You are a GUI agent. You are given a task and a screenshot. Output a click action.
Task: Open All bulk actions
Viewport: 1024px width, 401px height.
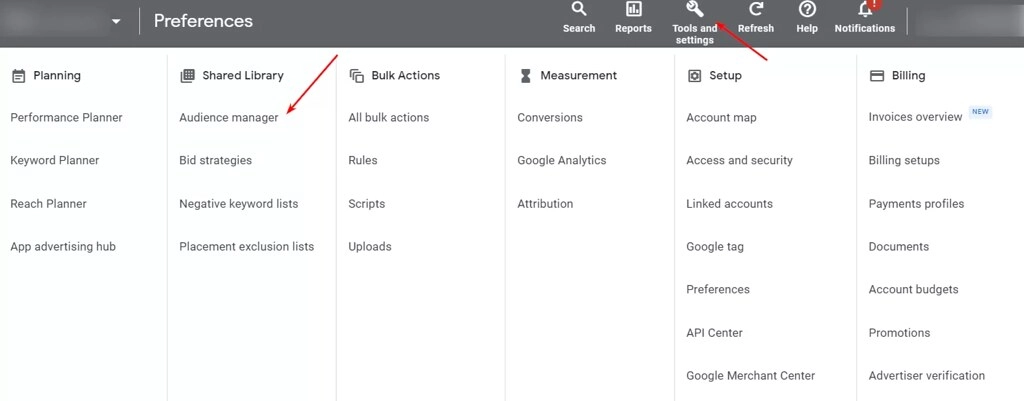coord(389,118)
